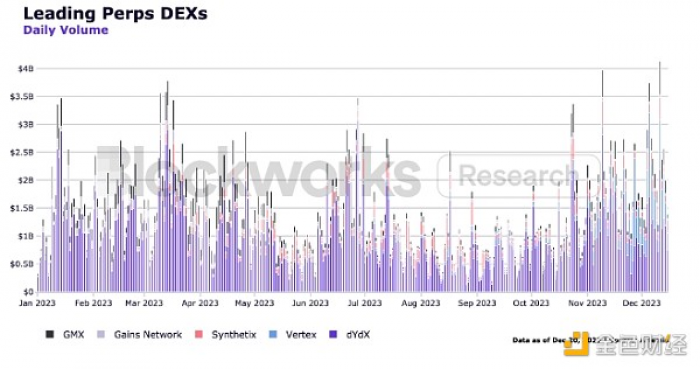Hide the Vertex series via legend text

pyautogui.click(x=301, y=334)
